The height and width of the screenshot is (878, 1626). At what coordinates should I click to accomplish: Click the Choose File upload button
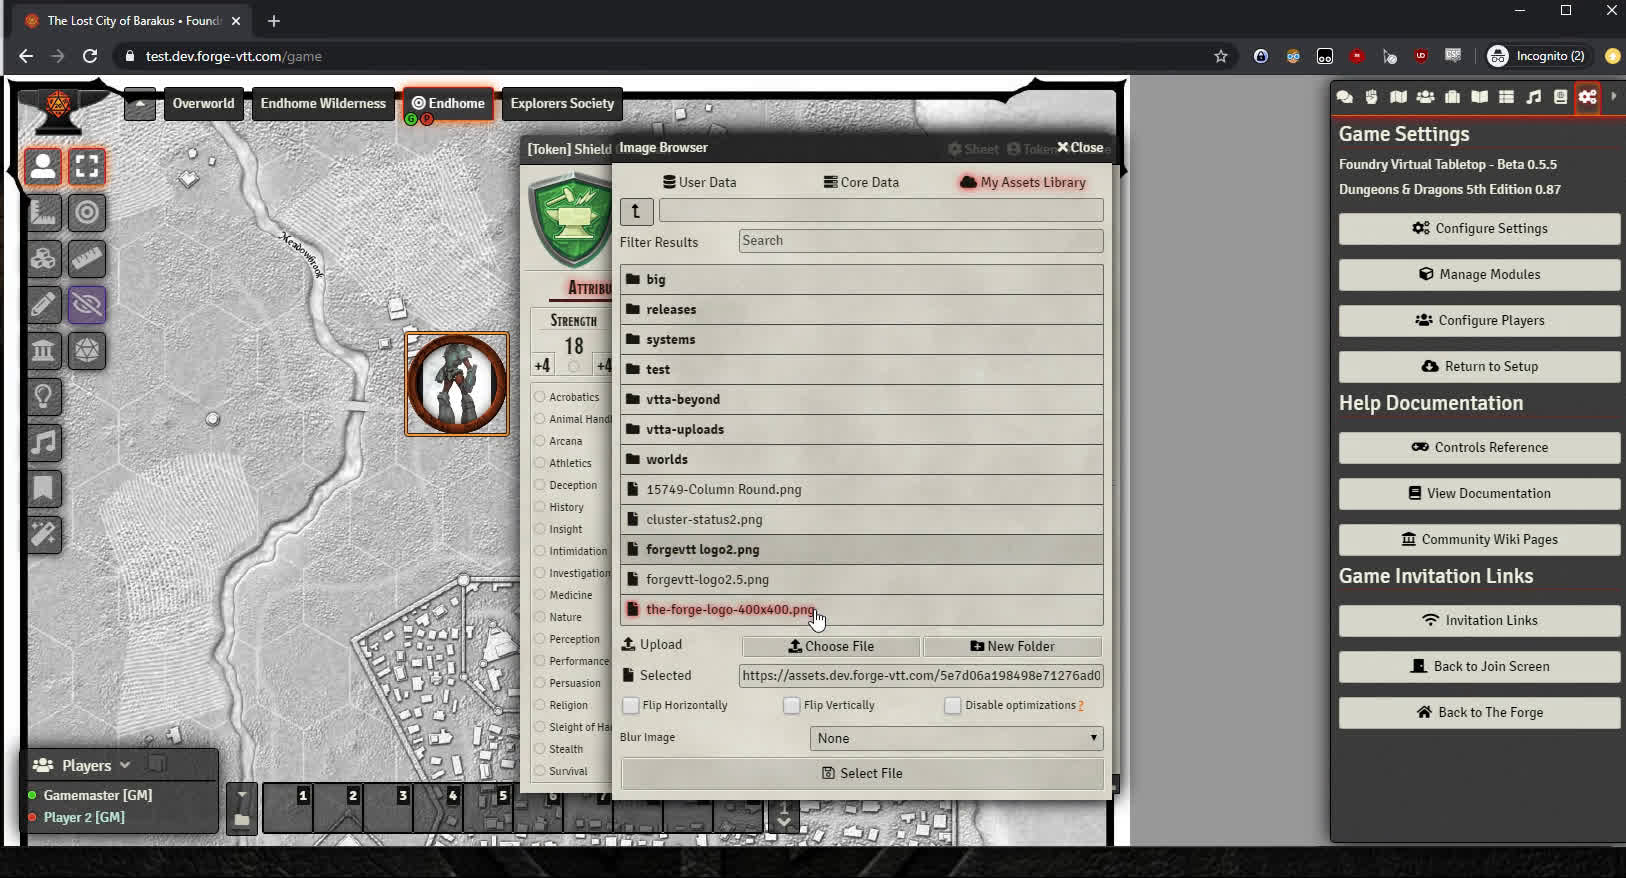(x=831, y=646)
